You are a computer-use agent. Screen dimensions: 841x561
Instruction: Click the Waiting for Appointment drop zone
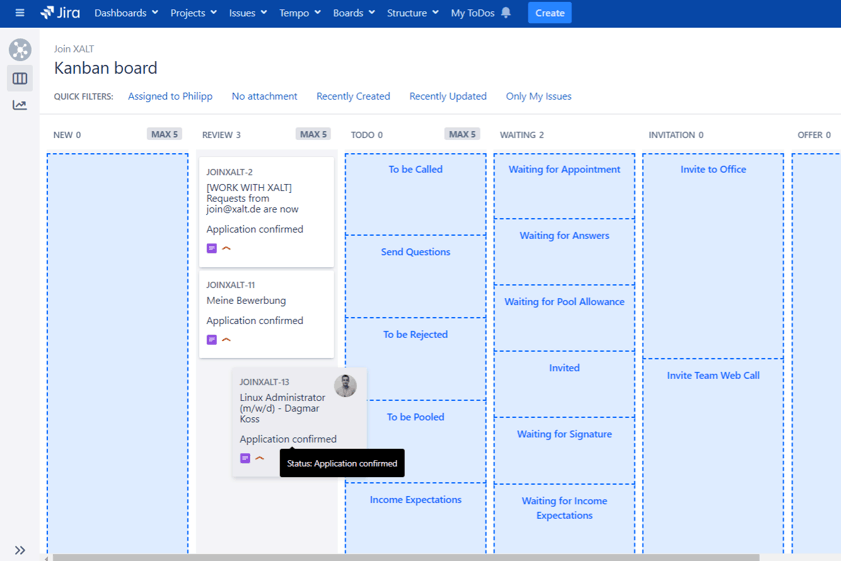[x=564, y=186]
